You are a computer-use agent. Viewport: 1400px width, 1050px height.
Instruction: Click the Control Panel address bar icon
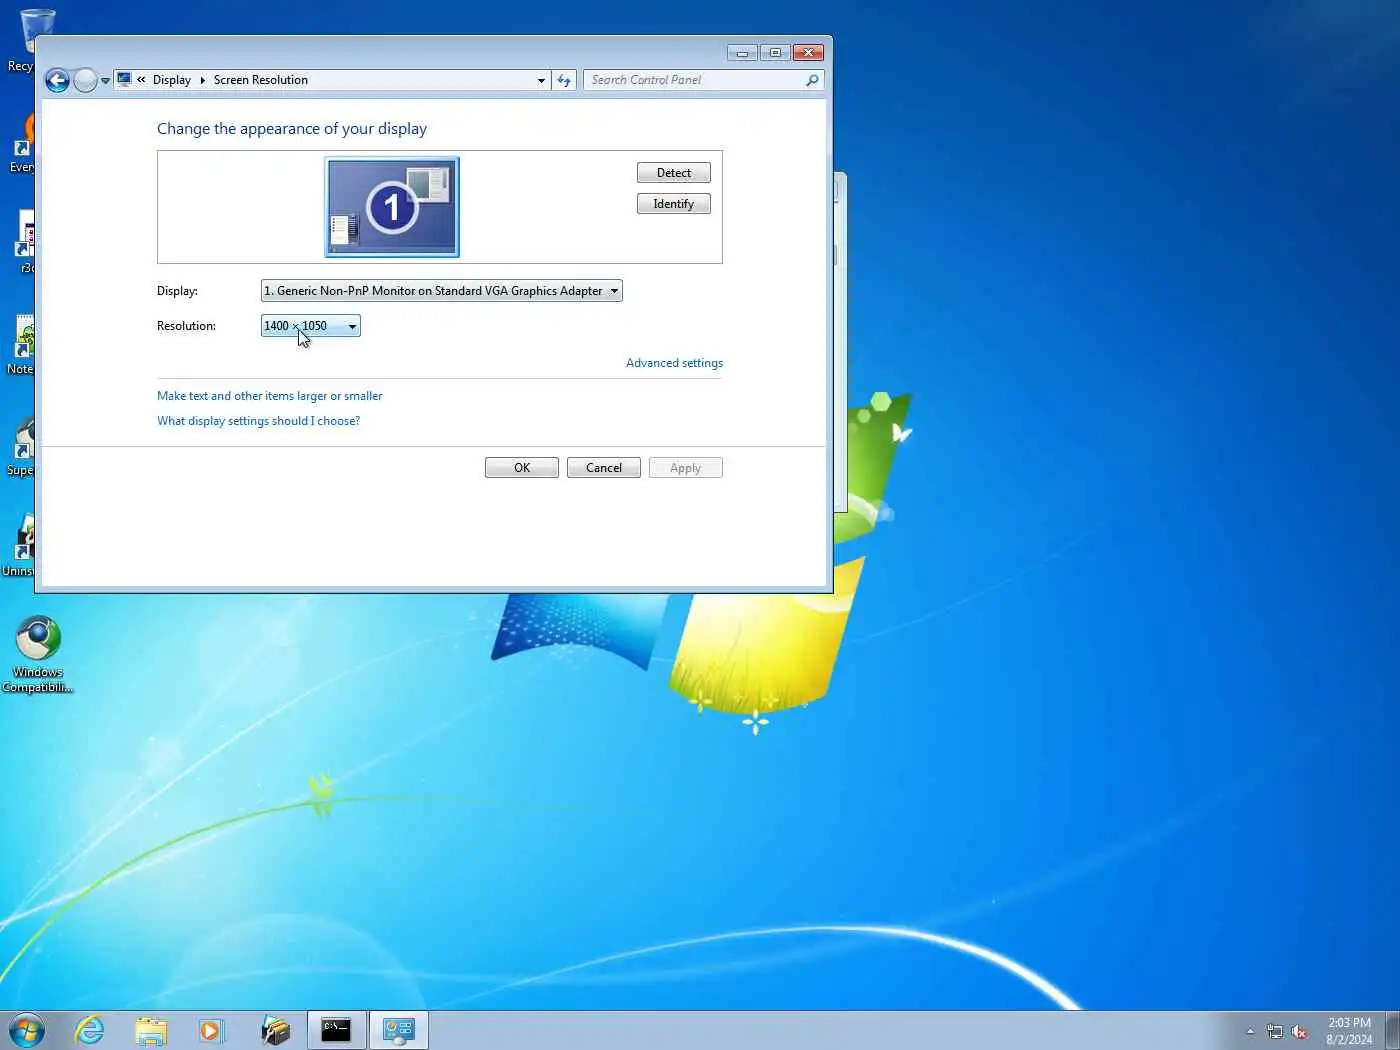[124, 79]
